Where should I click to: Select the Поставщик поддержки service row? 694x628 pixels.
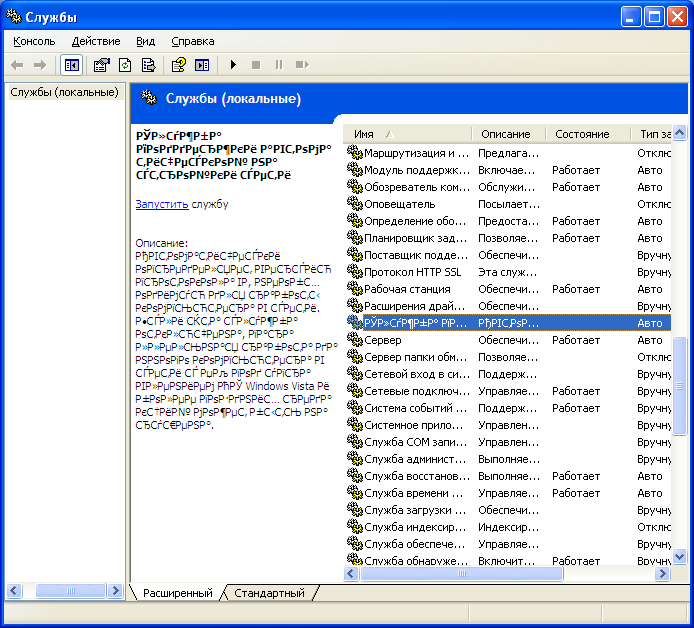click(x=507, y=255)
